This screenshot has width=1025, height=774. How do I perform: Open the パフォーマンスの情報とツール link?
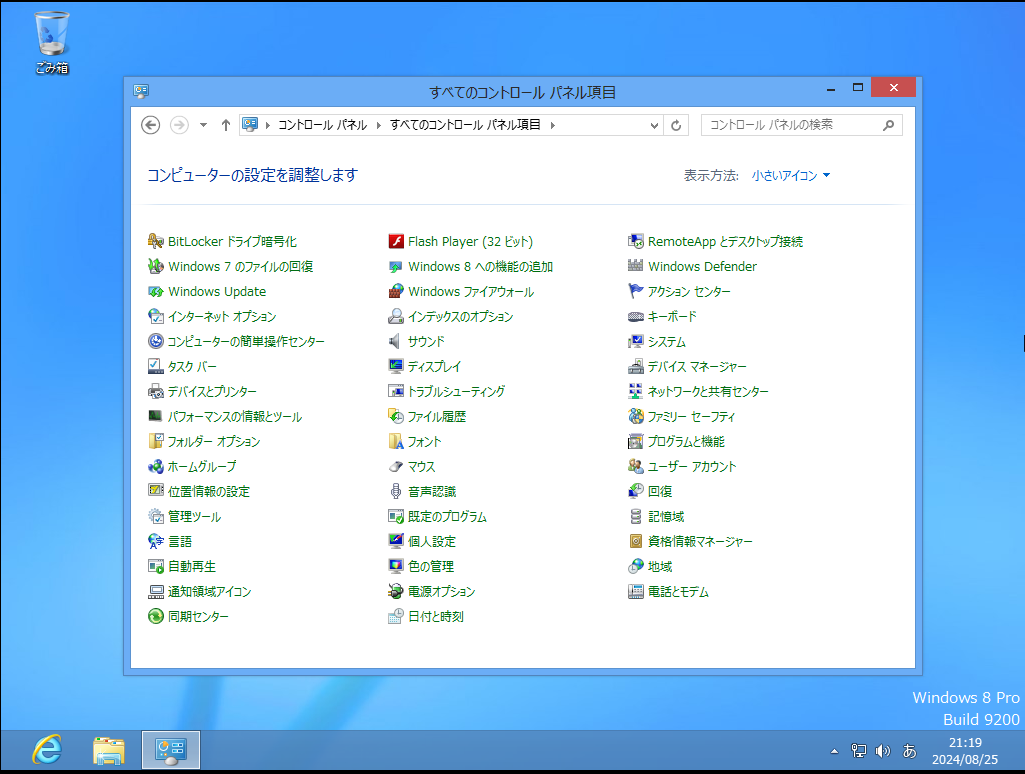(235, 416)
